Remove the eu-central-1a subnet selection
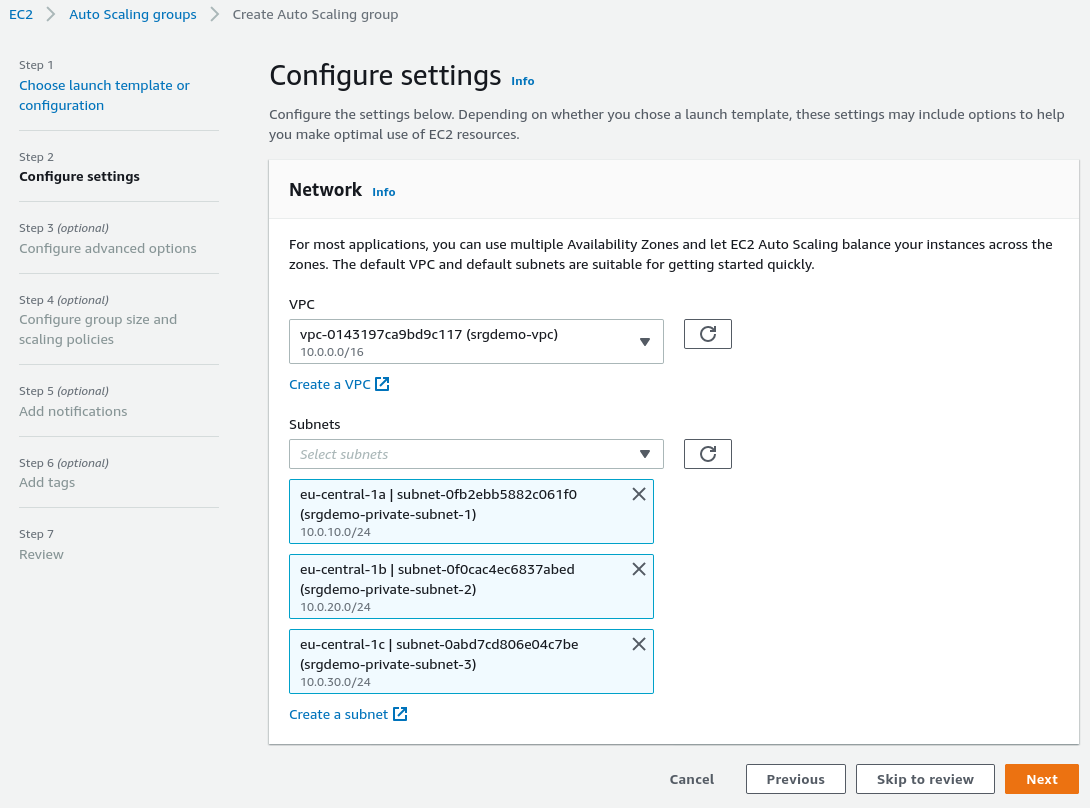The height and width of the screenshot is (808, 1090). click(639, 494)
